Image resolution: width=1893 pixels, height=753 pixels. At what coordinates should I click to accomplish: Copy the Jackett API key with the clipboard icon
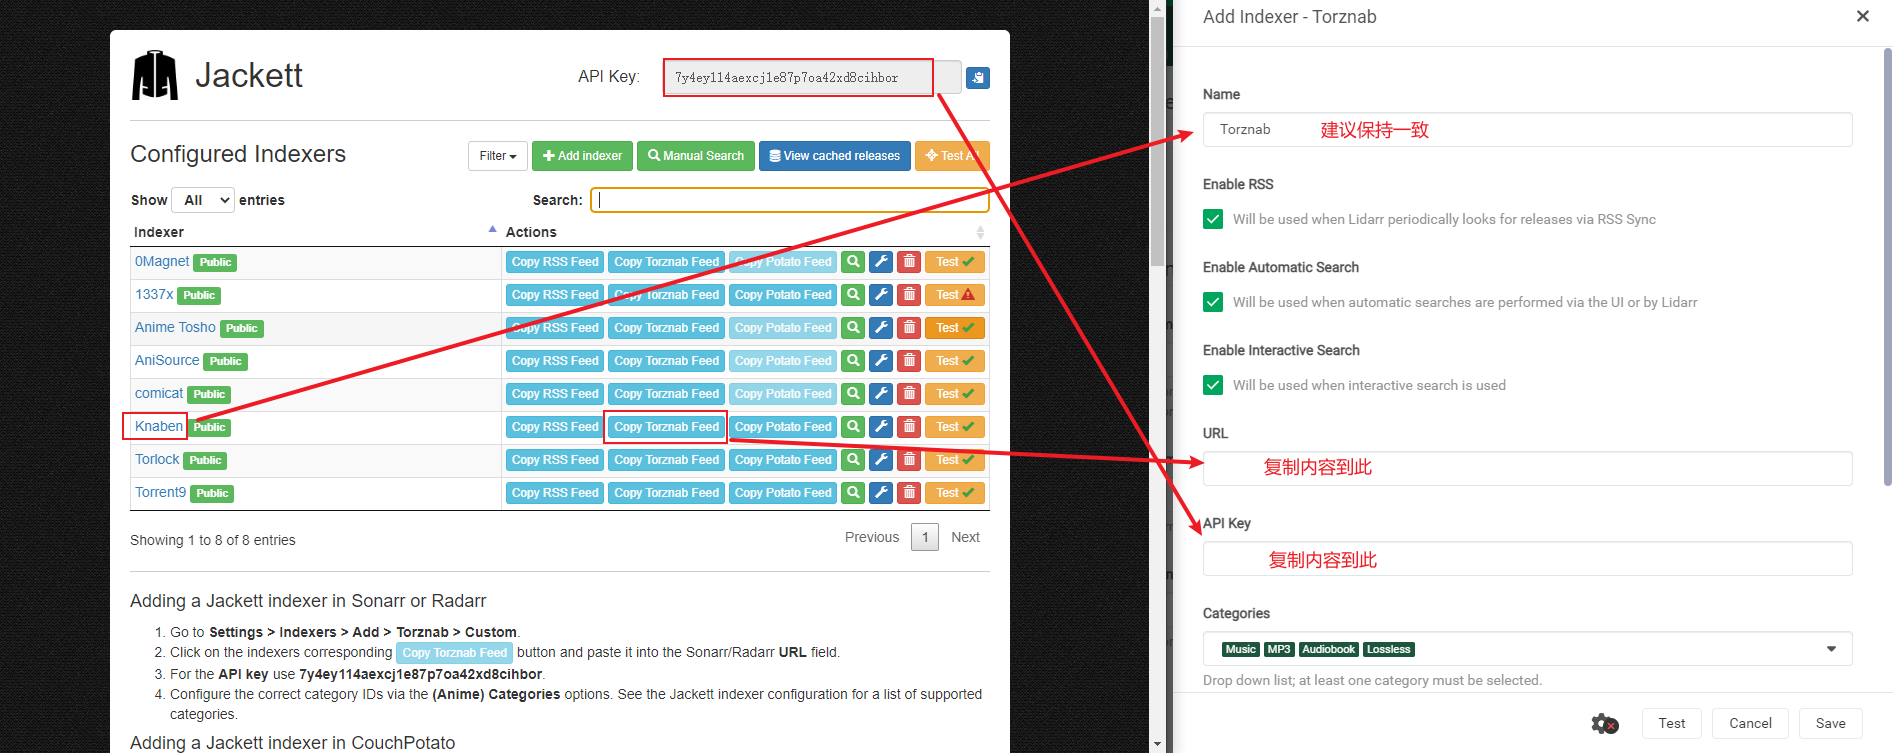pos(978,77)
